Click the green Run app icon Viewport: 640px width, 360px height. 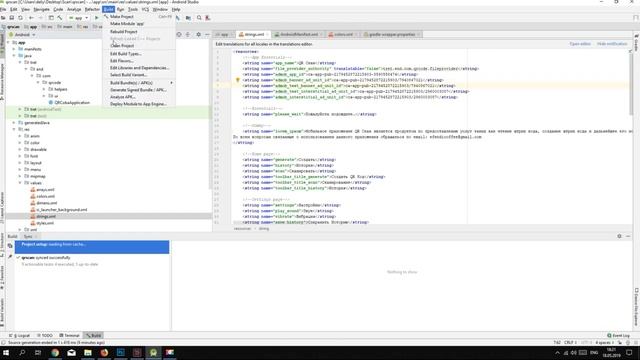(97, 18)
